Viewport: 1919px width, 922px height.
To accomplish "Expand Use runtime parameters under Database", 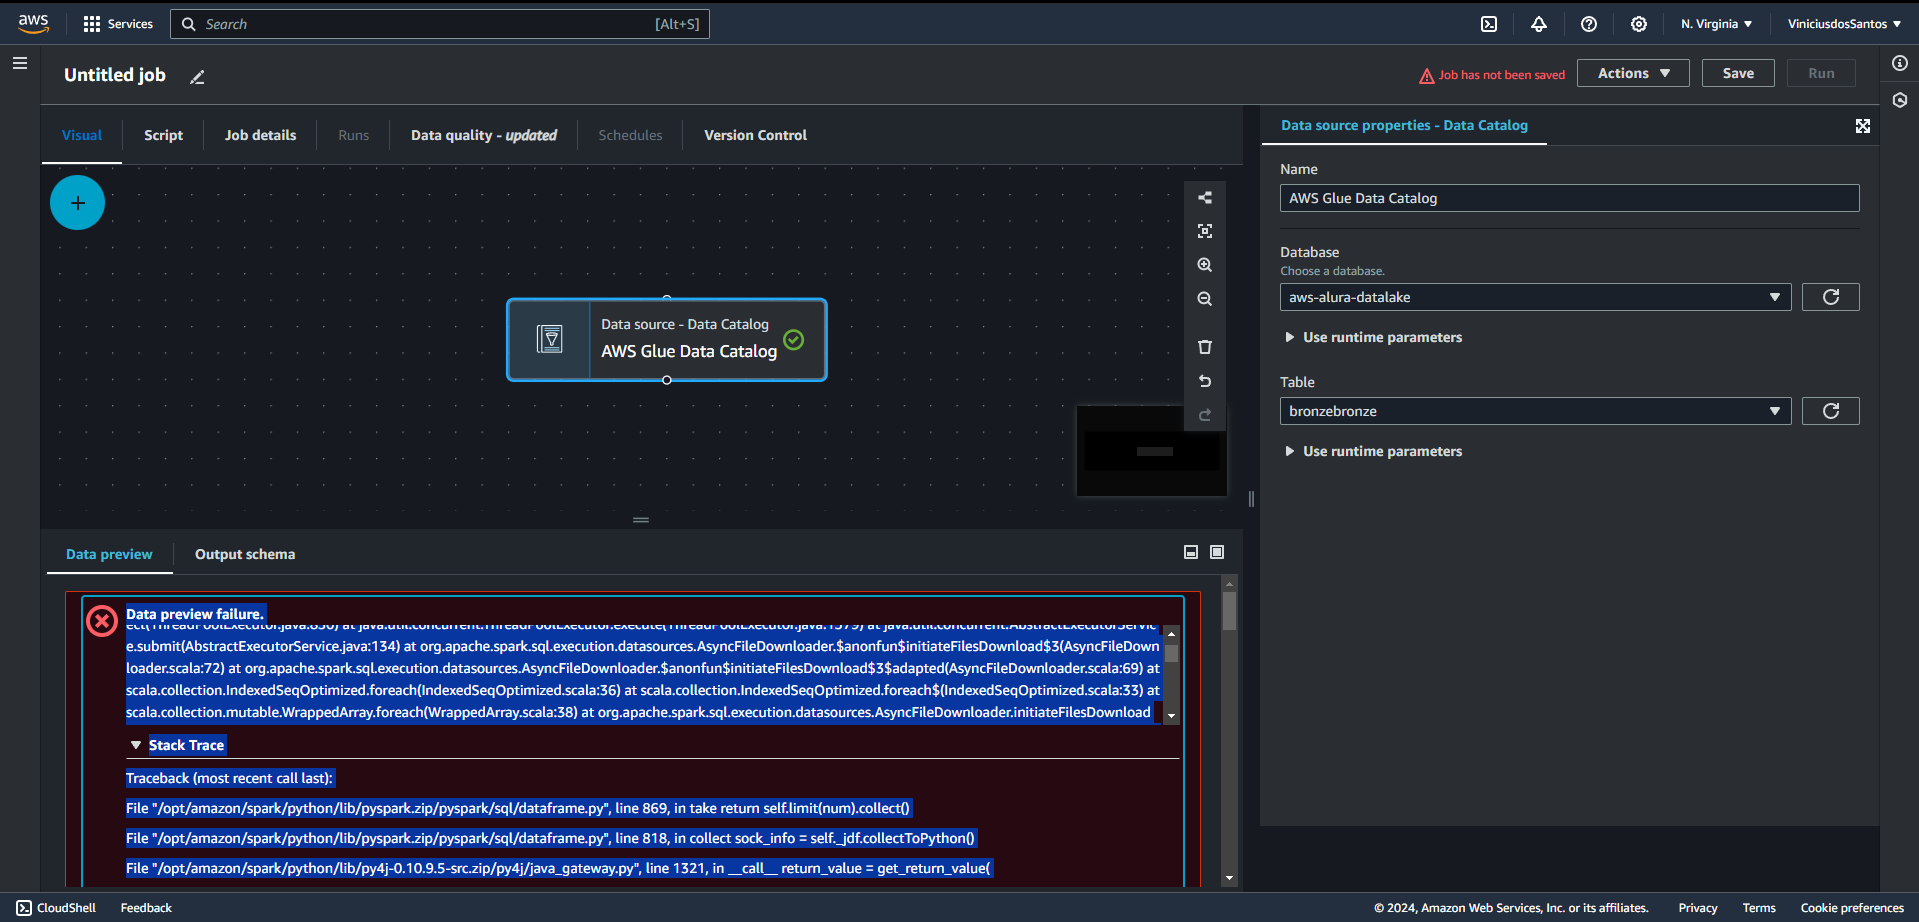I will (x=1373, y=337).
